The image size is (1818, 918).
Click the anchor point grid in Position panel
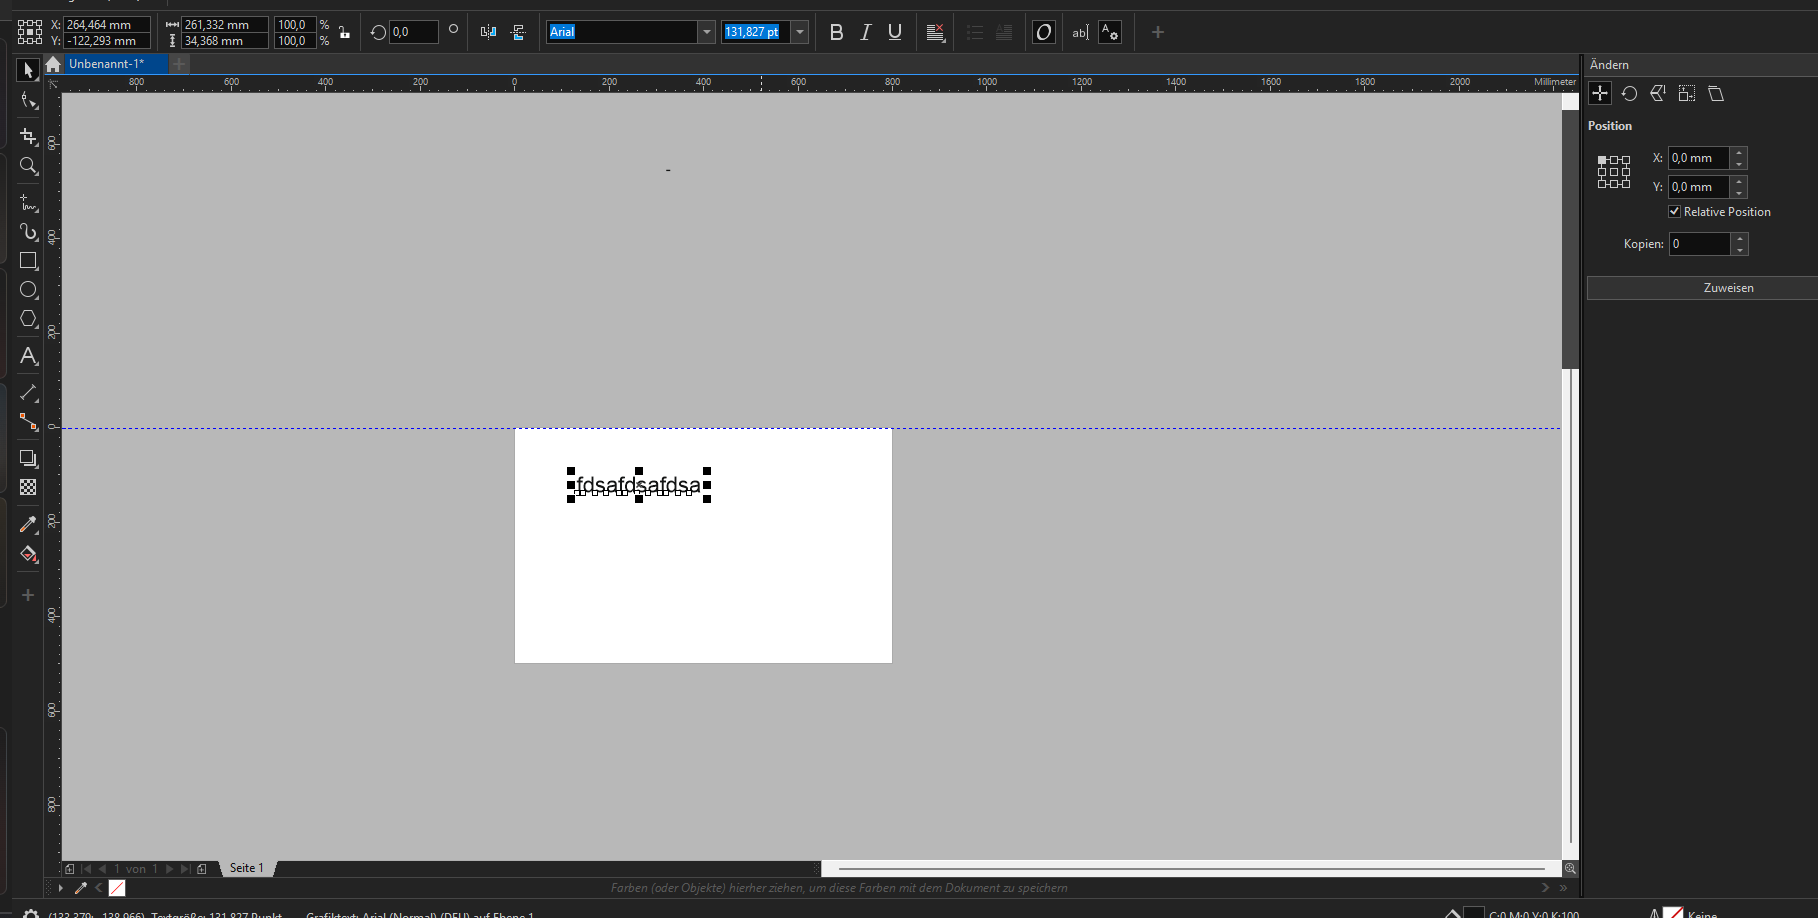[1613, 172]
